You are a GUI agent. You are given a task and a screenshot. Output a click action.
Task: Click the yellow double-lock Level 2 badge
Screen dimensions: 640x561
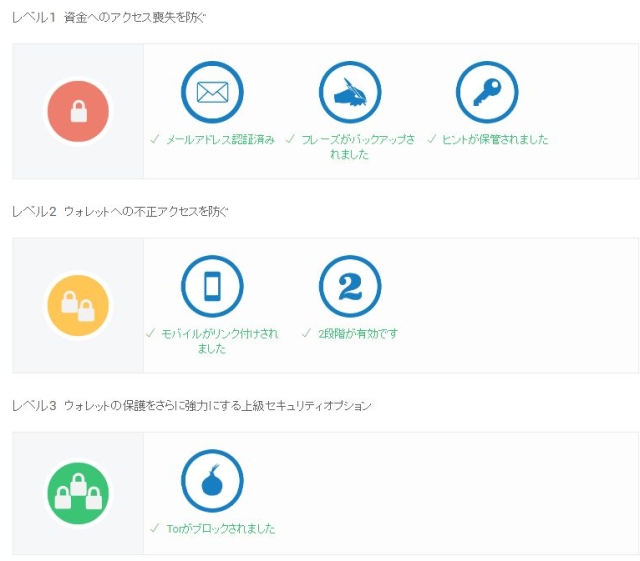[78, 305]
